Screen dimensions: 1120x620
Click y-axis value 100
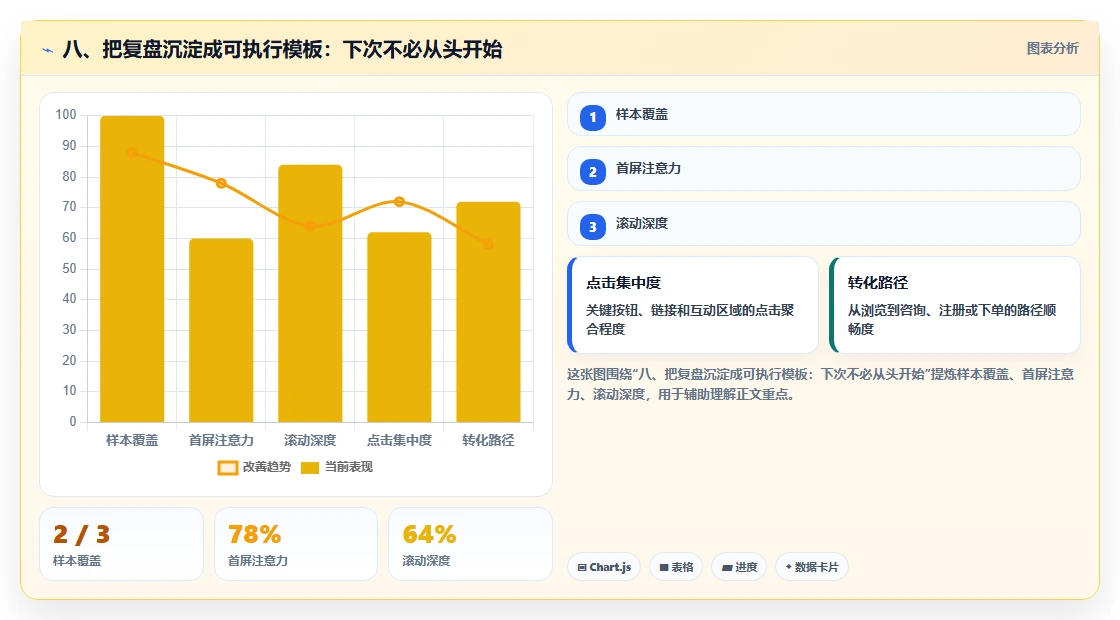click(66, 115)
